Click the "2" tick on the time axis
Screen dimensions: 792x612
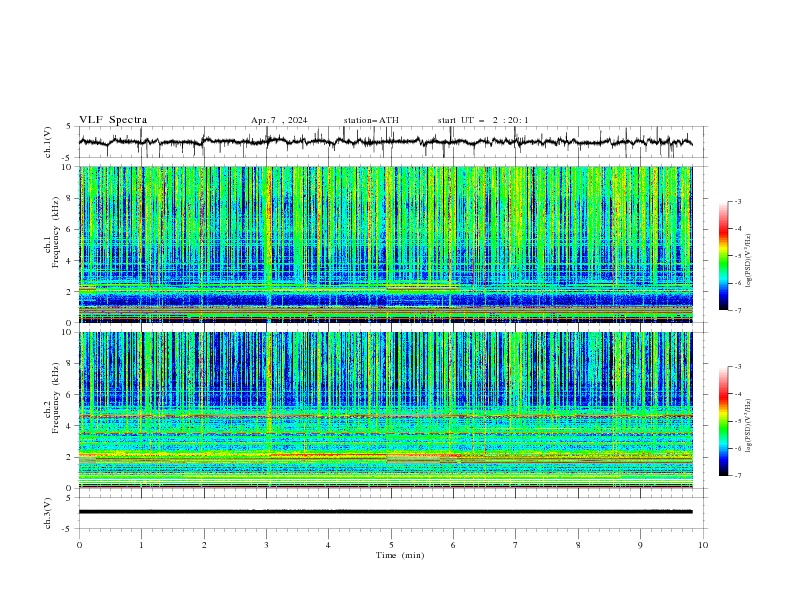tap(204, 545)
